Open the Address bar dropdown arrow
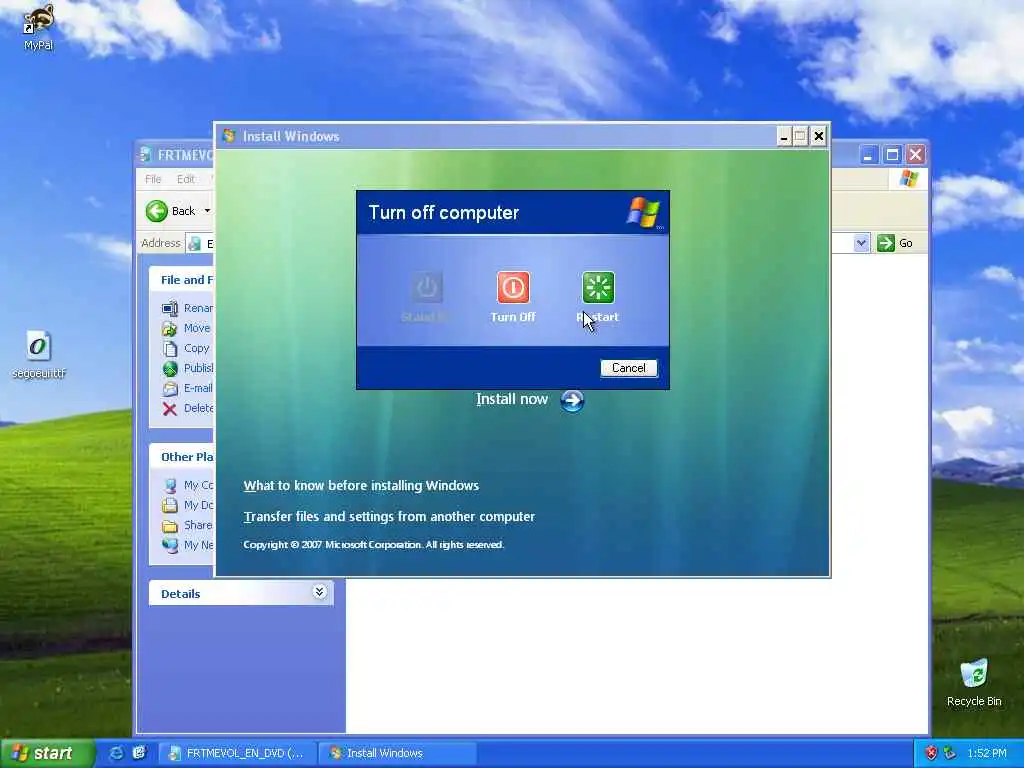 pyautogui.click(x=861, y=243)
